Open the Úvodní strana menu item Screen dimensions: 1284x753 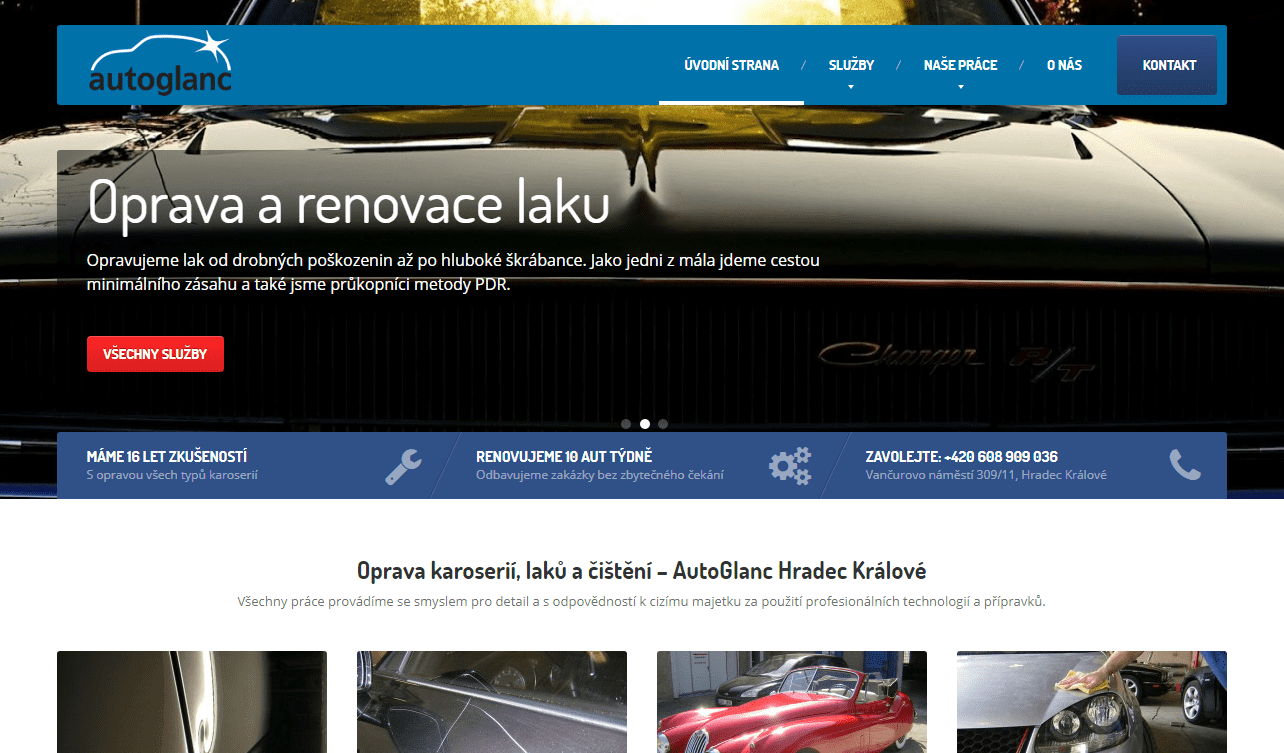[x=731, y=65]
